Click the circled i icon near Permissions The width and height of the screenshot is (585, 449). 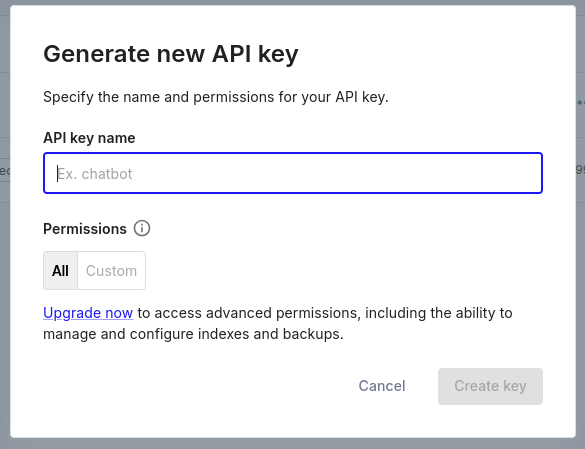pyautogui.click(x=142, y=228)
